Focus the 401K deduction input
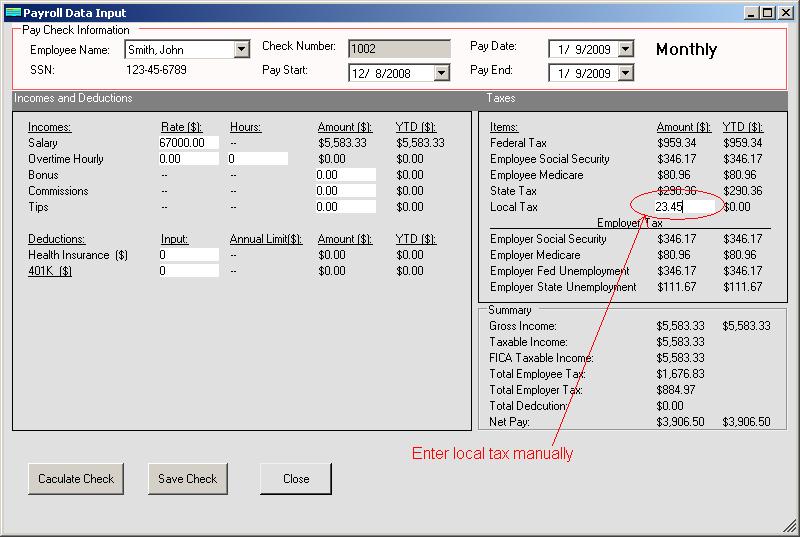 (x=188, y=271)
